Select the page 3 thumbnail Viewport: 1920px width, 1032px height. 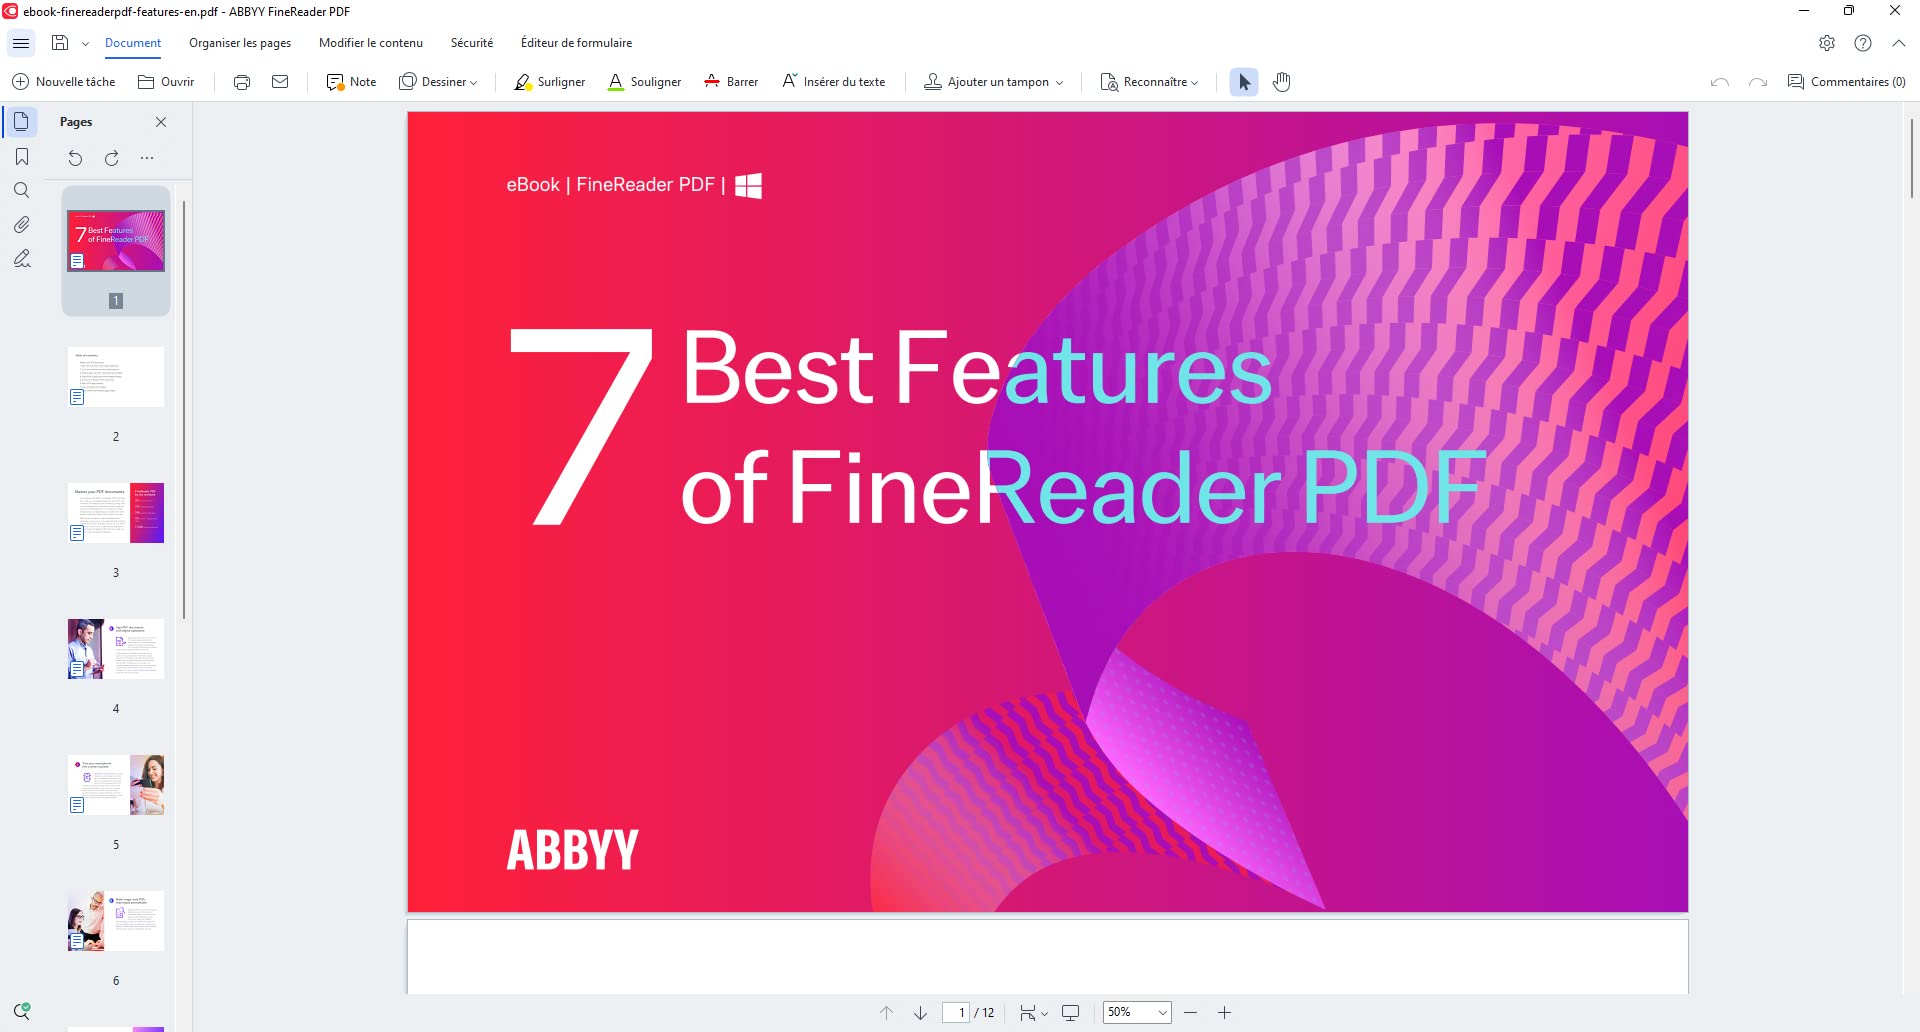tap(116, 513)
